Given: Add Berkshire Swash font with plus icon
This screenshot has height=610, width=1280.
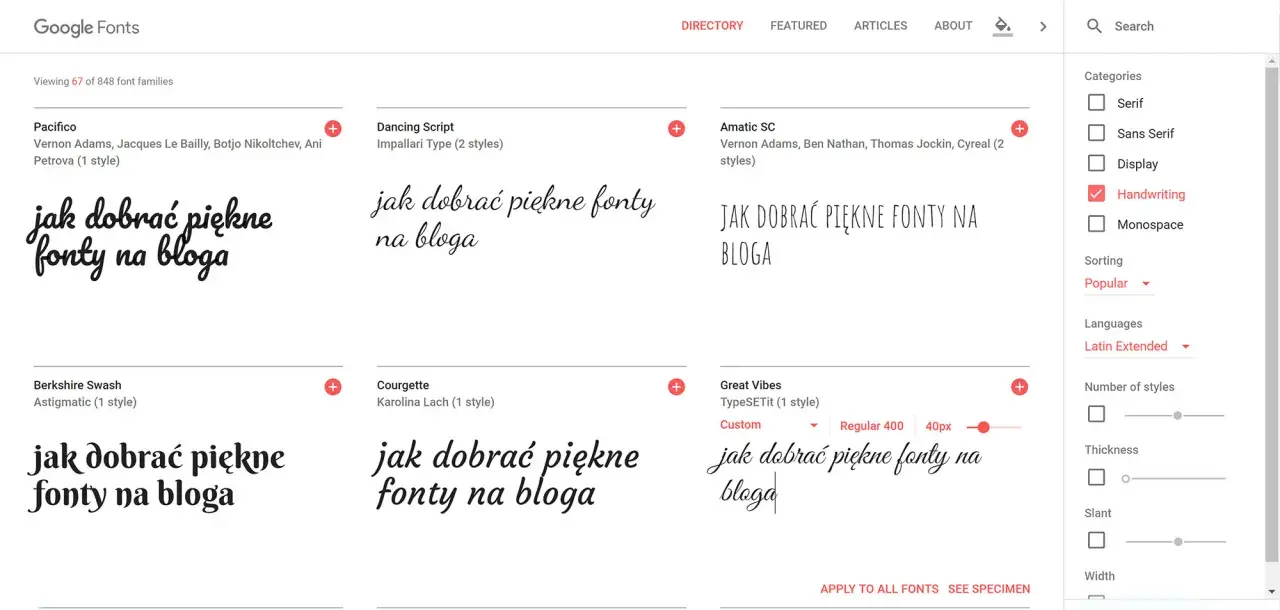Looking at the screenshot, I should 333,387.
